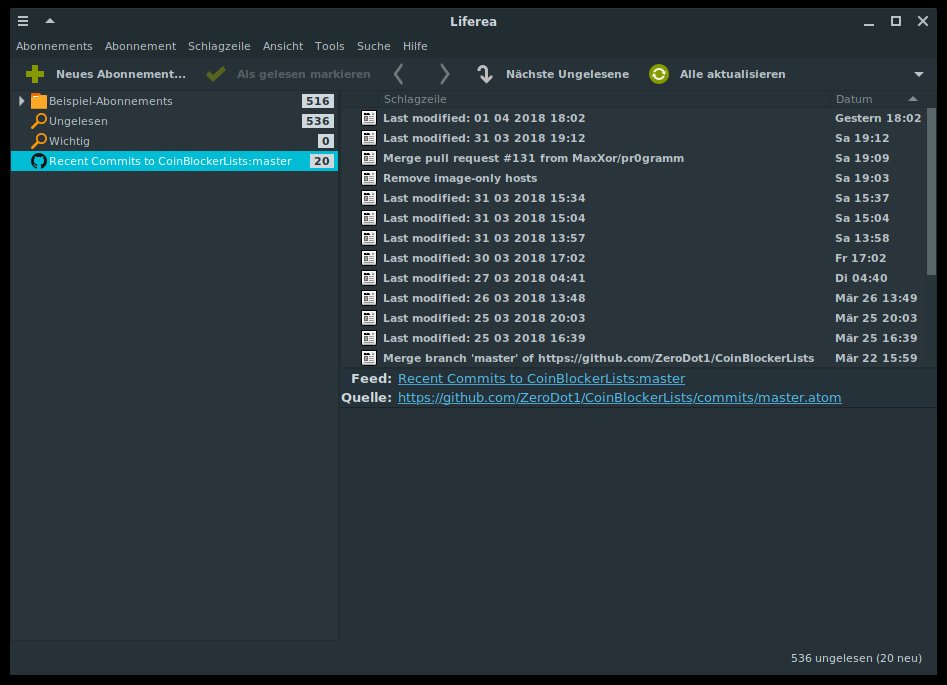Screen dimensions: 947x685
Task: Click Neues Abonnement... button label
Action: pyautogui.click(x=121, y=74)
